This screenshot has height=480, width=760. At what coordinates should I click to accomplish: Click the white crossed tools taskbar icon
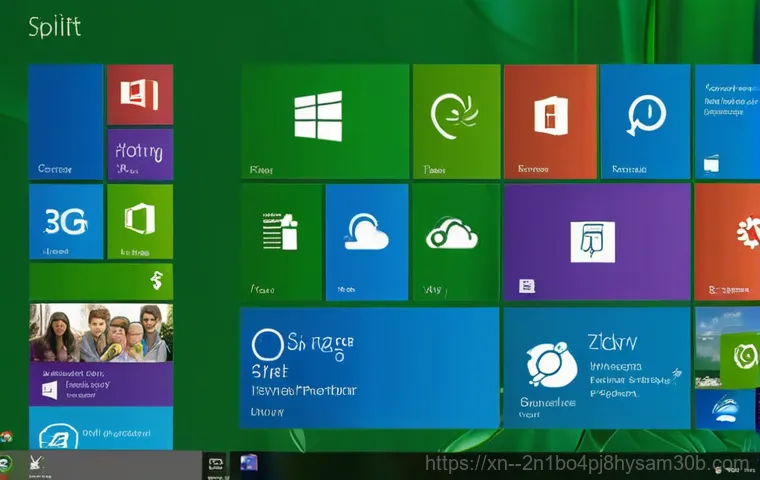click(35, 463)
